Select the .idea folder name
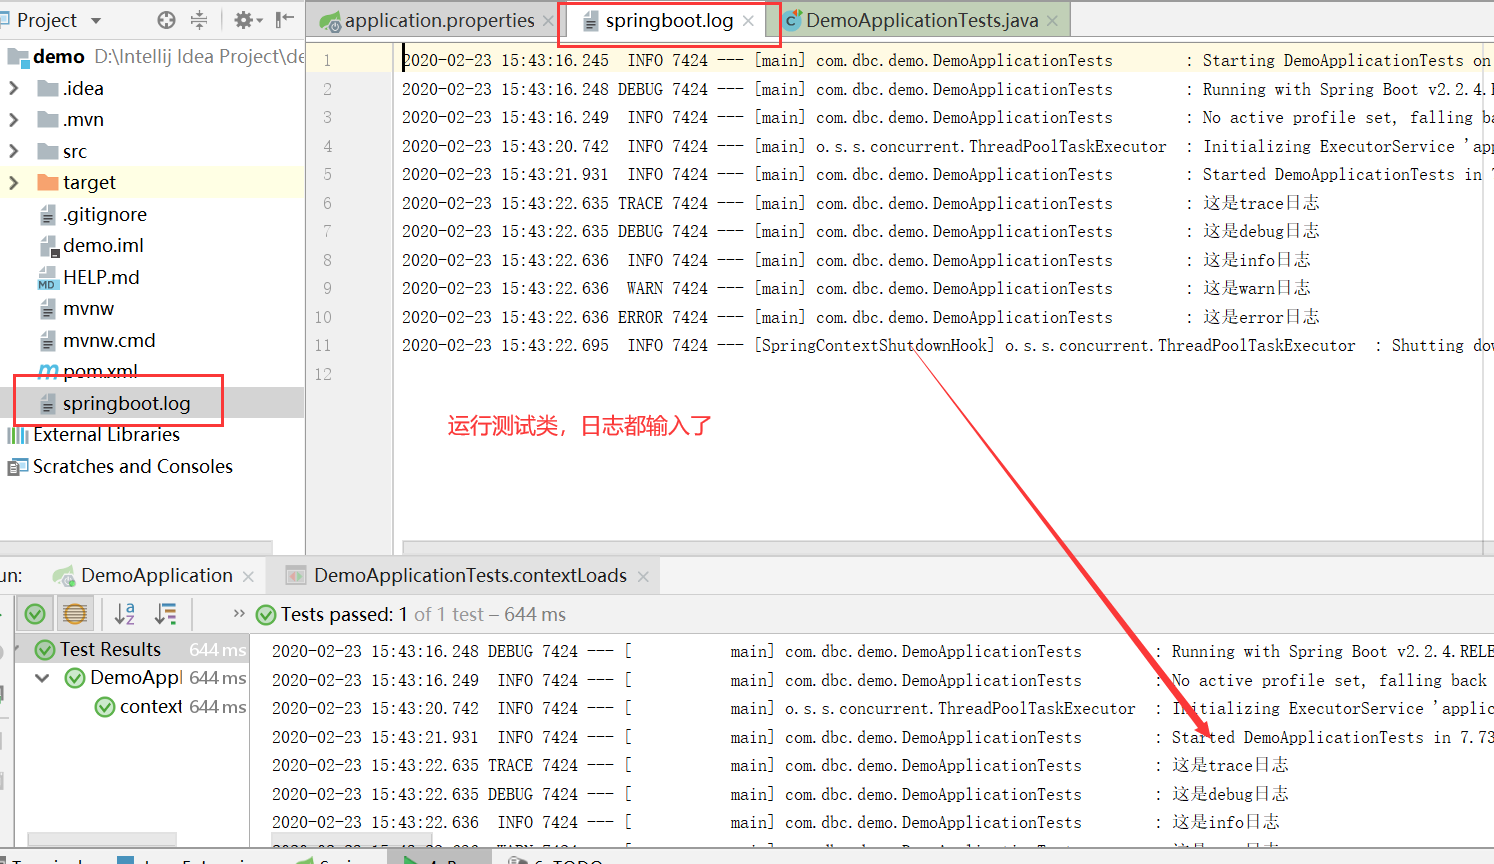The image size is (1494, 864). click(x=83, y=88)
